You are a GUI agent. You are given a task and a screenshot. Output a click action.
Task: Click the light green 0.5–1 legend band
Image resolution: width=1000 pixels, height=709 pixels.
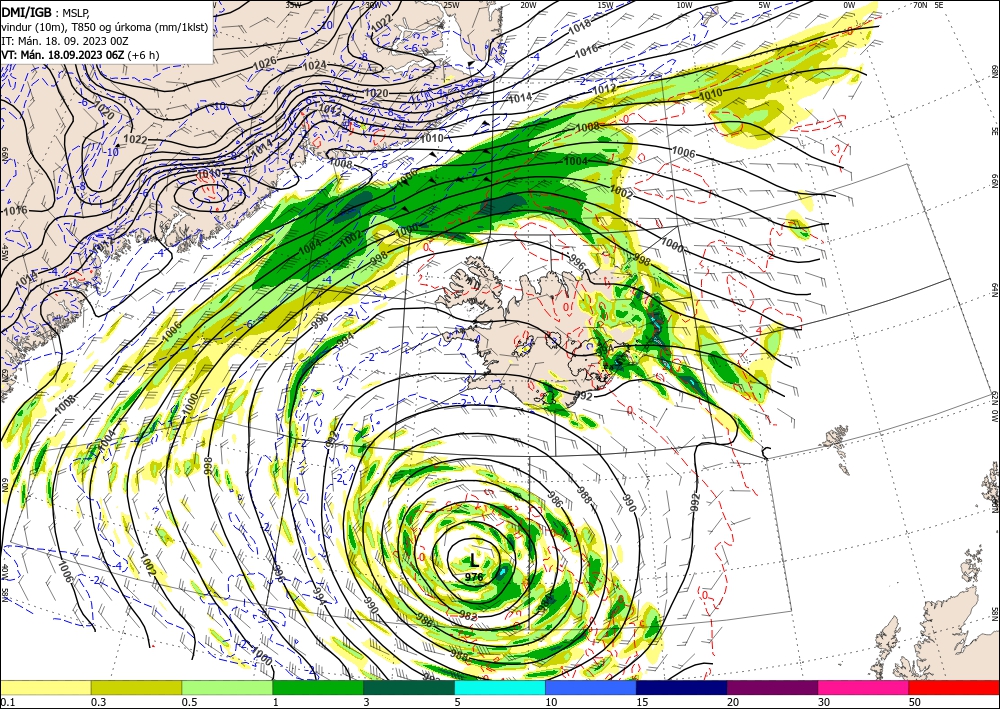pyautogui.click(x=227, y=687)
